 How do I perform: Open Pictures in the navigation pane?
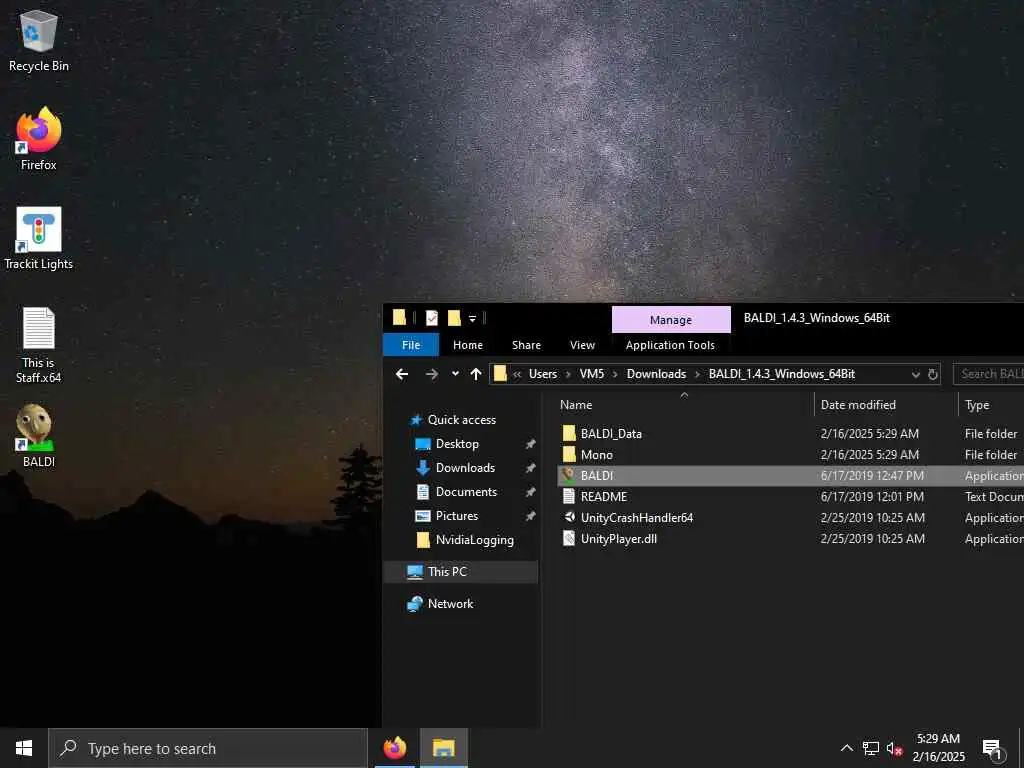[456, 516]
